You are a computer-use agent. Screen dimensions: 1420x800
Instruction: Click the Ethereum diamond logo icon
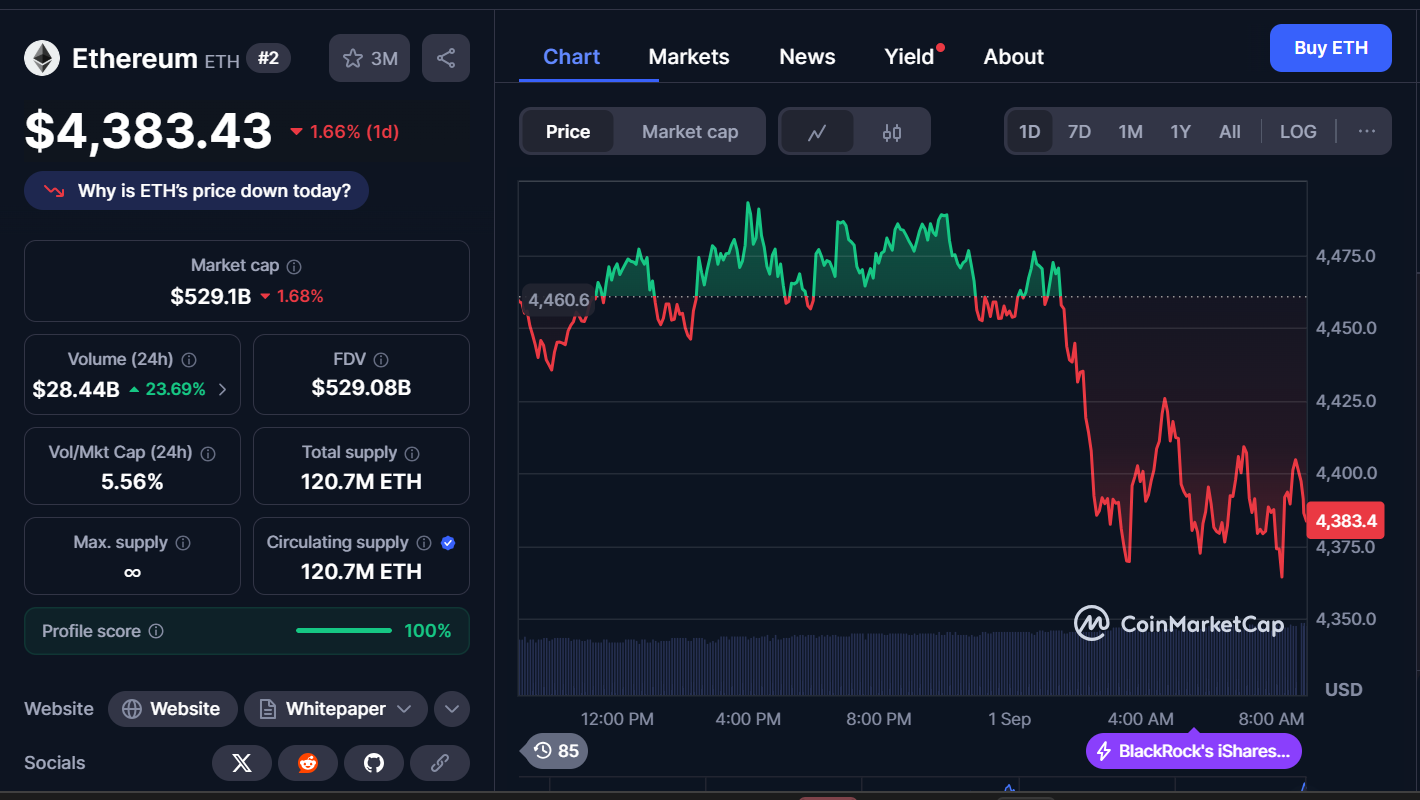click(42, 58)
